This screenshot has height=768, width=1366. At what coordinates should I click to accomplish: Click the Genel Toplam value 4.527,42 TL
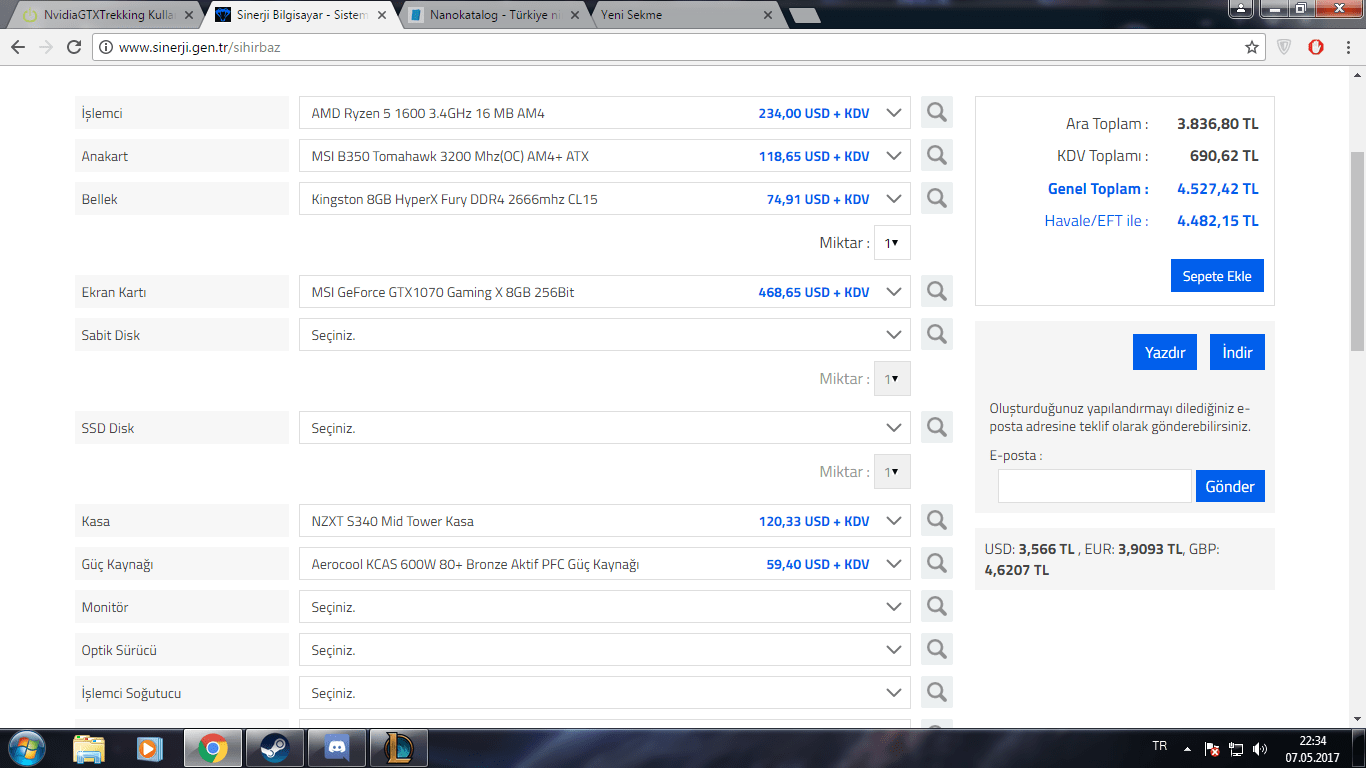tap(1218, 188)
